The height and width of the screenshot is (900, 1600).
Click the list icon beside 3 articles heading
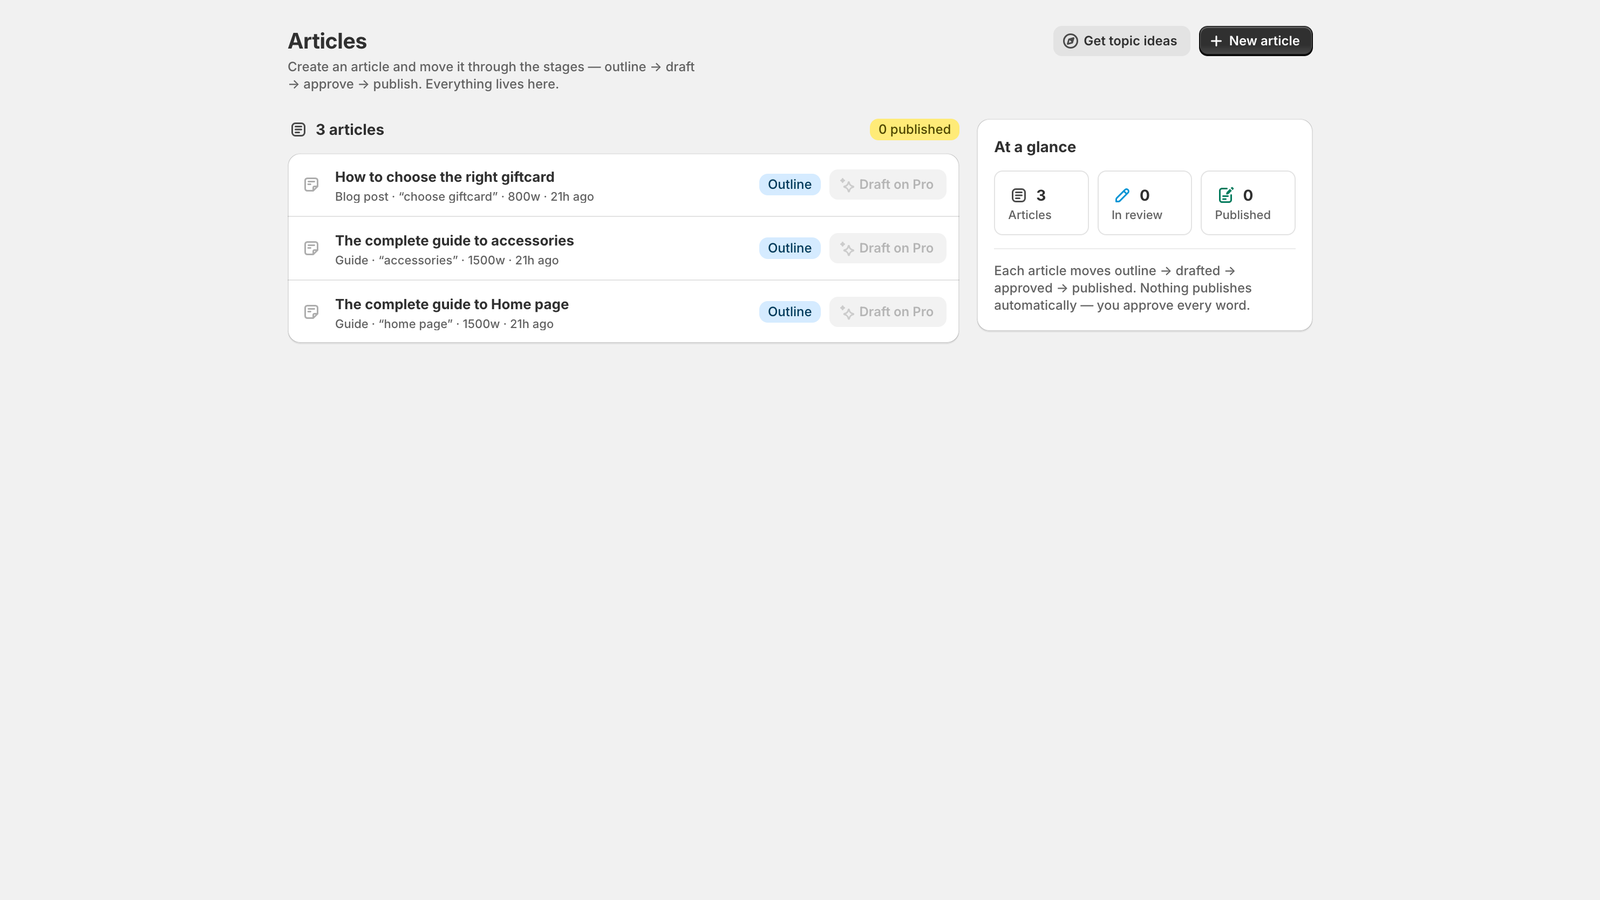click(x=298, y=130)
